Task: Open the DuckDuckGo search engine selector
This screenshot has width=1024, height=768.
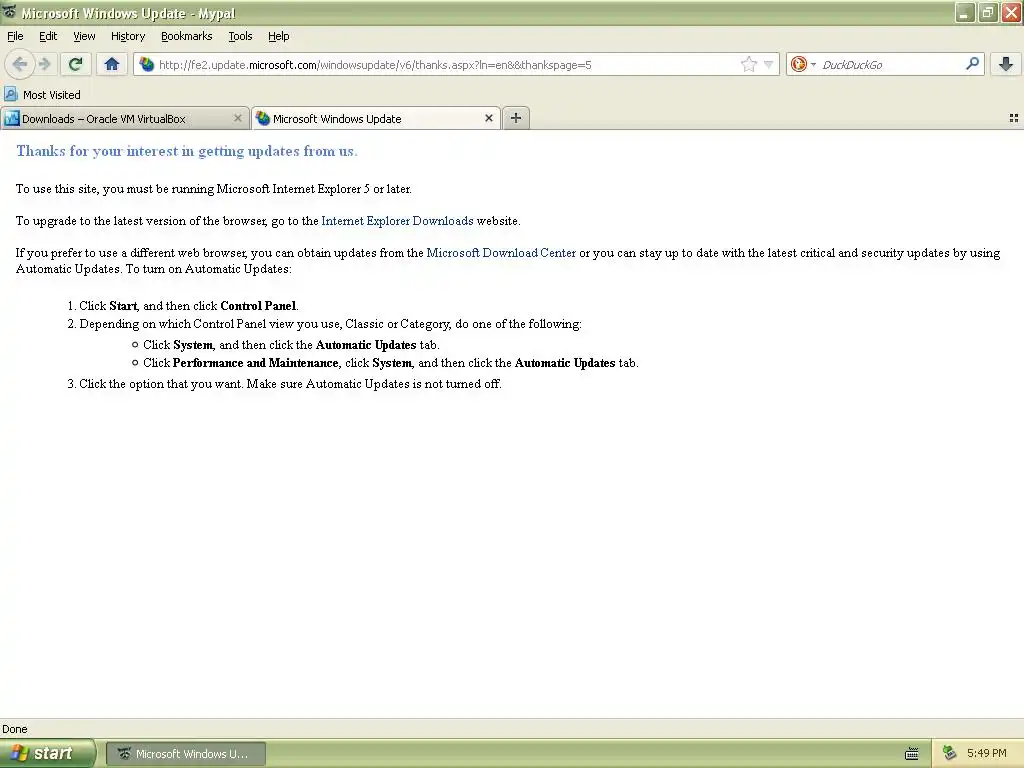Action: coord(803,64)
